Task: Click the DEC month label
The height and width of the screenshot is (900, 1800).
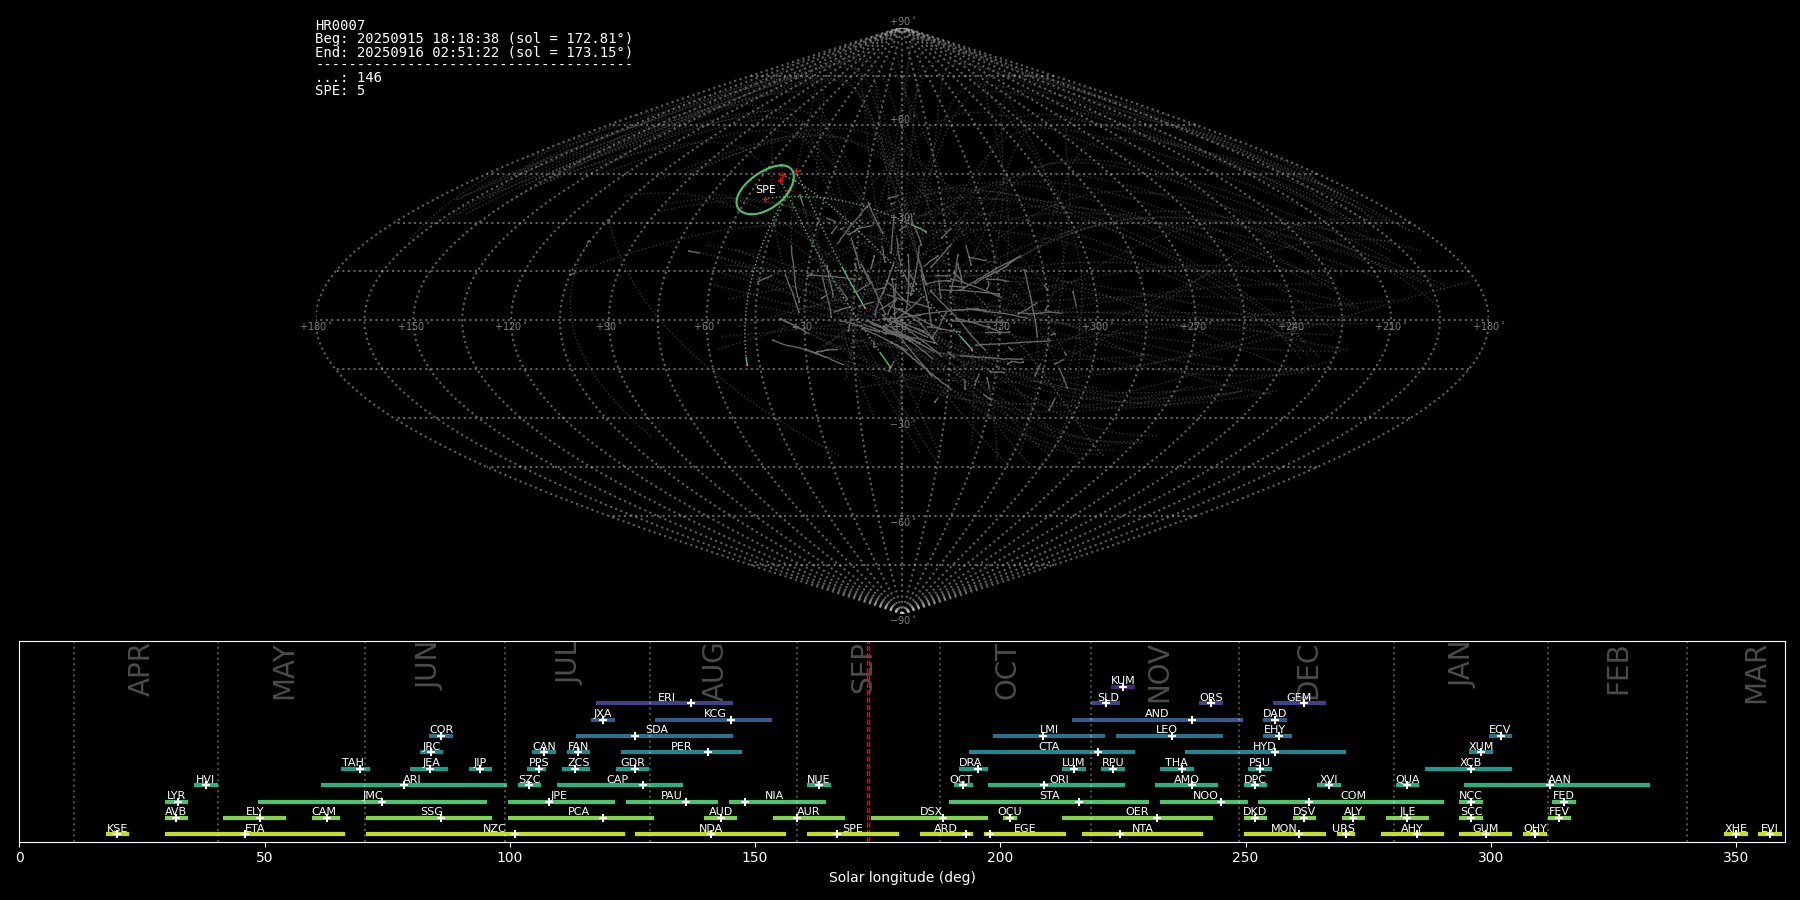Action: click(1308, 672)
